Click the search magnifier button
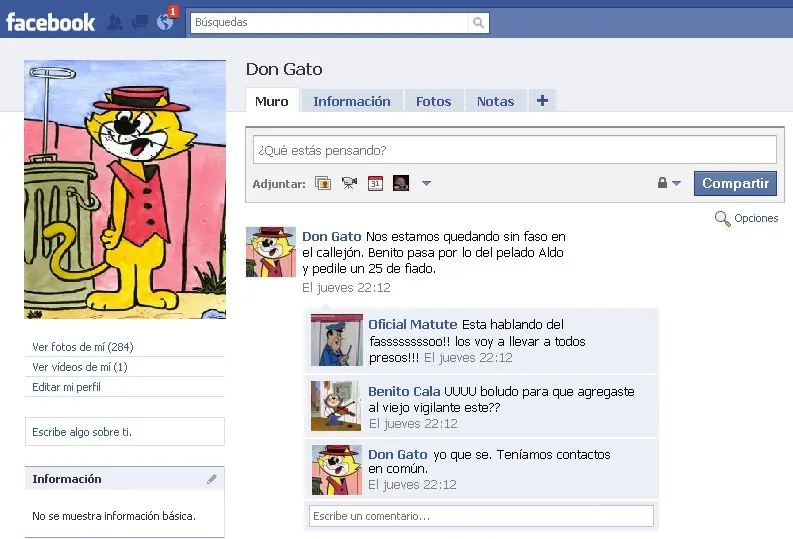793x539 pixels. [478, 23]
